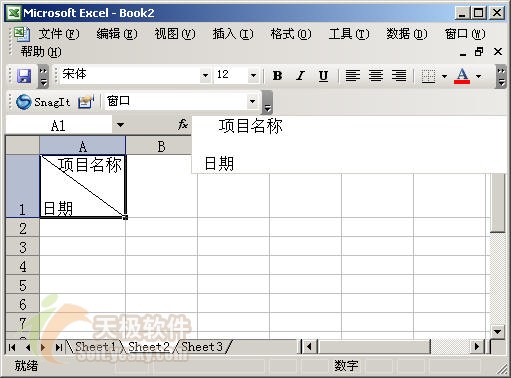Open the 编辑(E) menu

(x=117, y=34)
